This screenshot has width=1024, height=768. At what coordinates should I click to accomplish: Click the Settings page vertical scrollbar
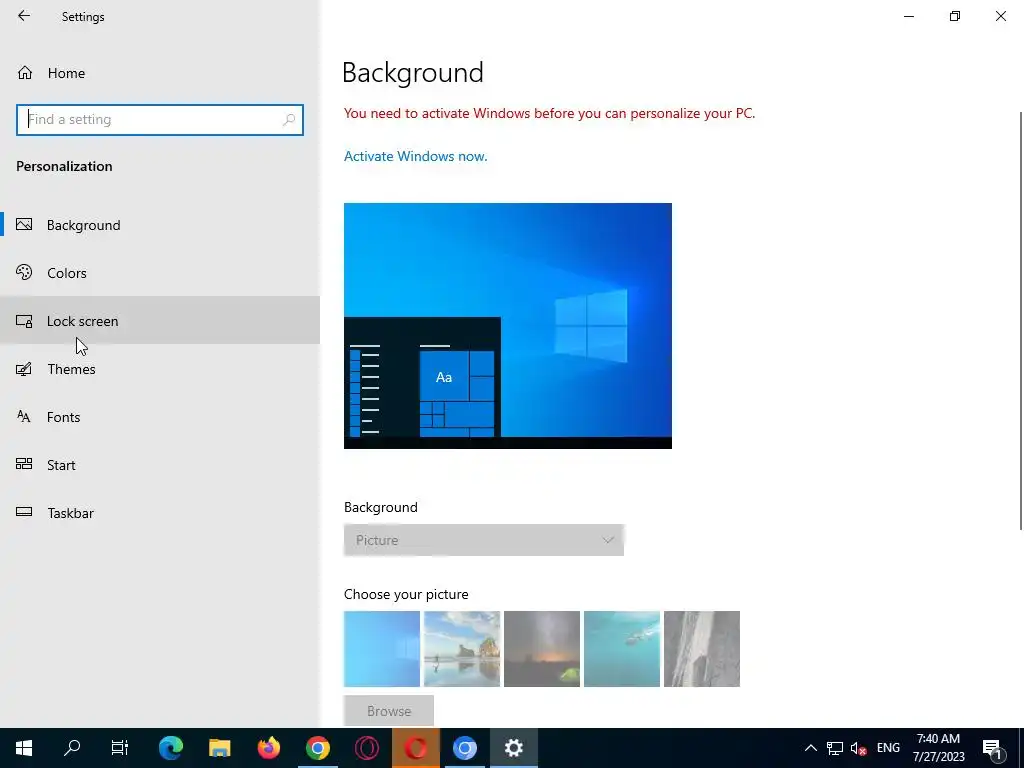click(1021, 320)
